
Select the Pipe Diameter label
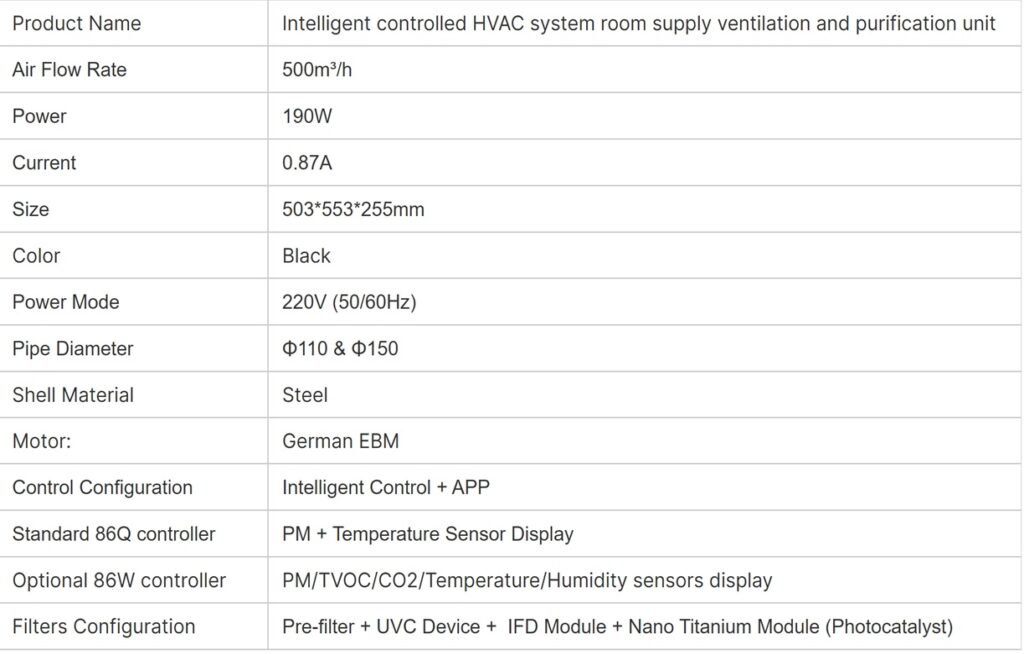(72, 348)
